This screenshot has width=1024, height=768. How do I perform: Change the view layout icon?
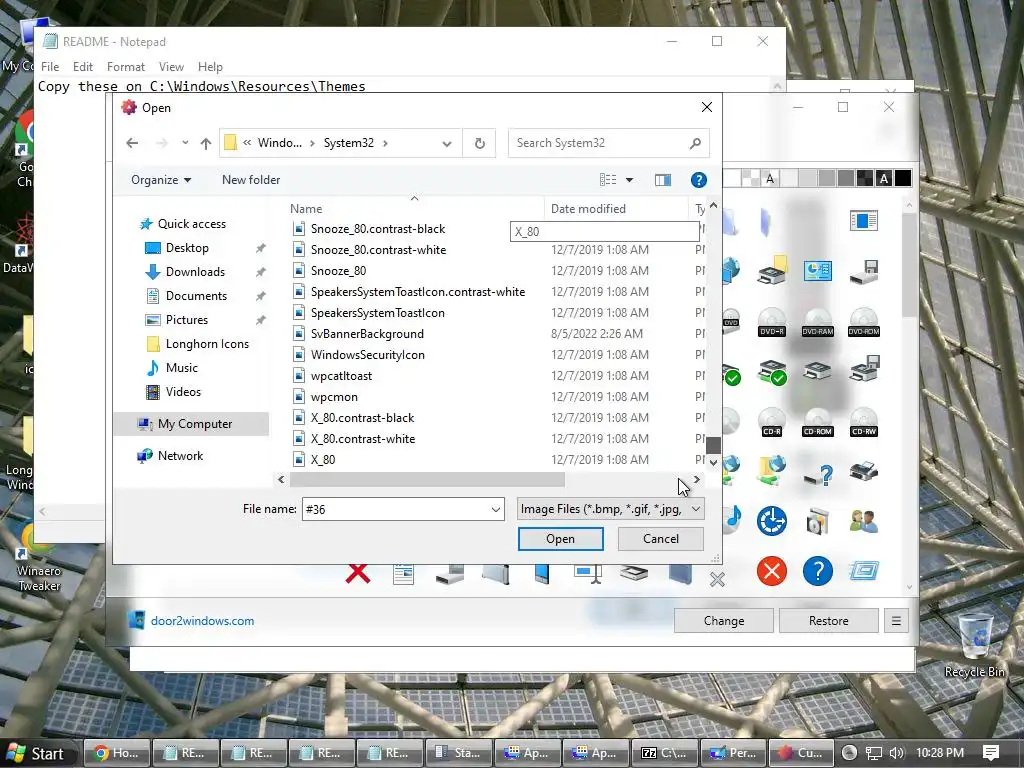tap(608, 180)
